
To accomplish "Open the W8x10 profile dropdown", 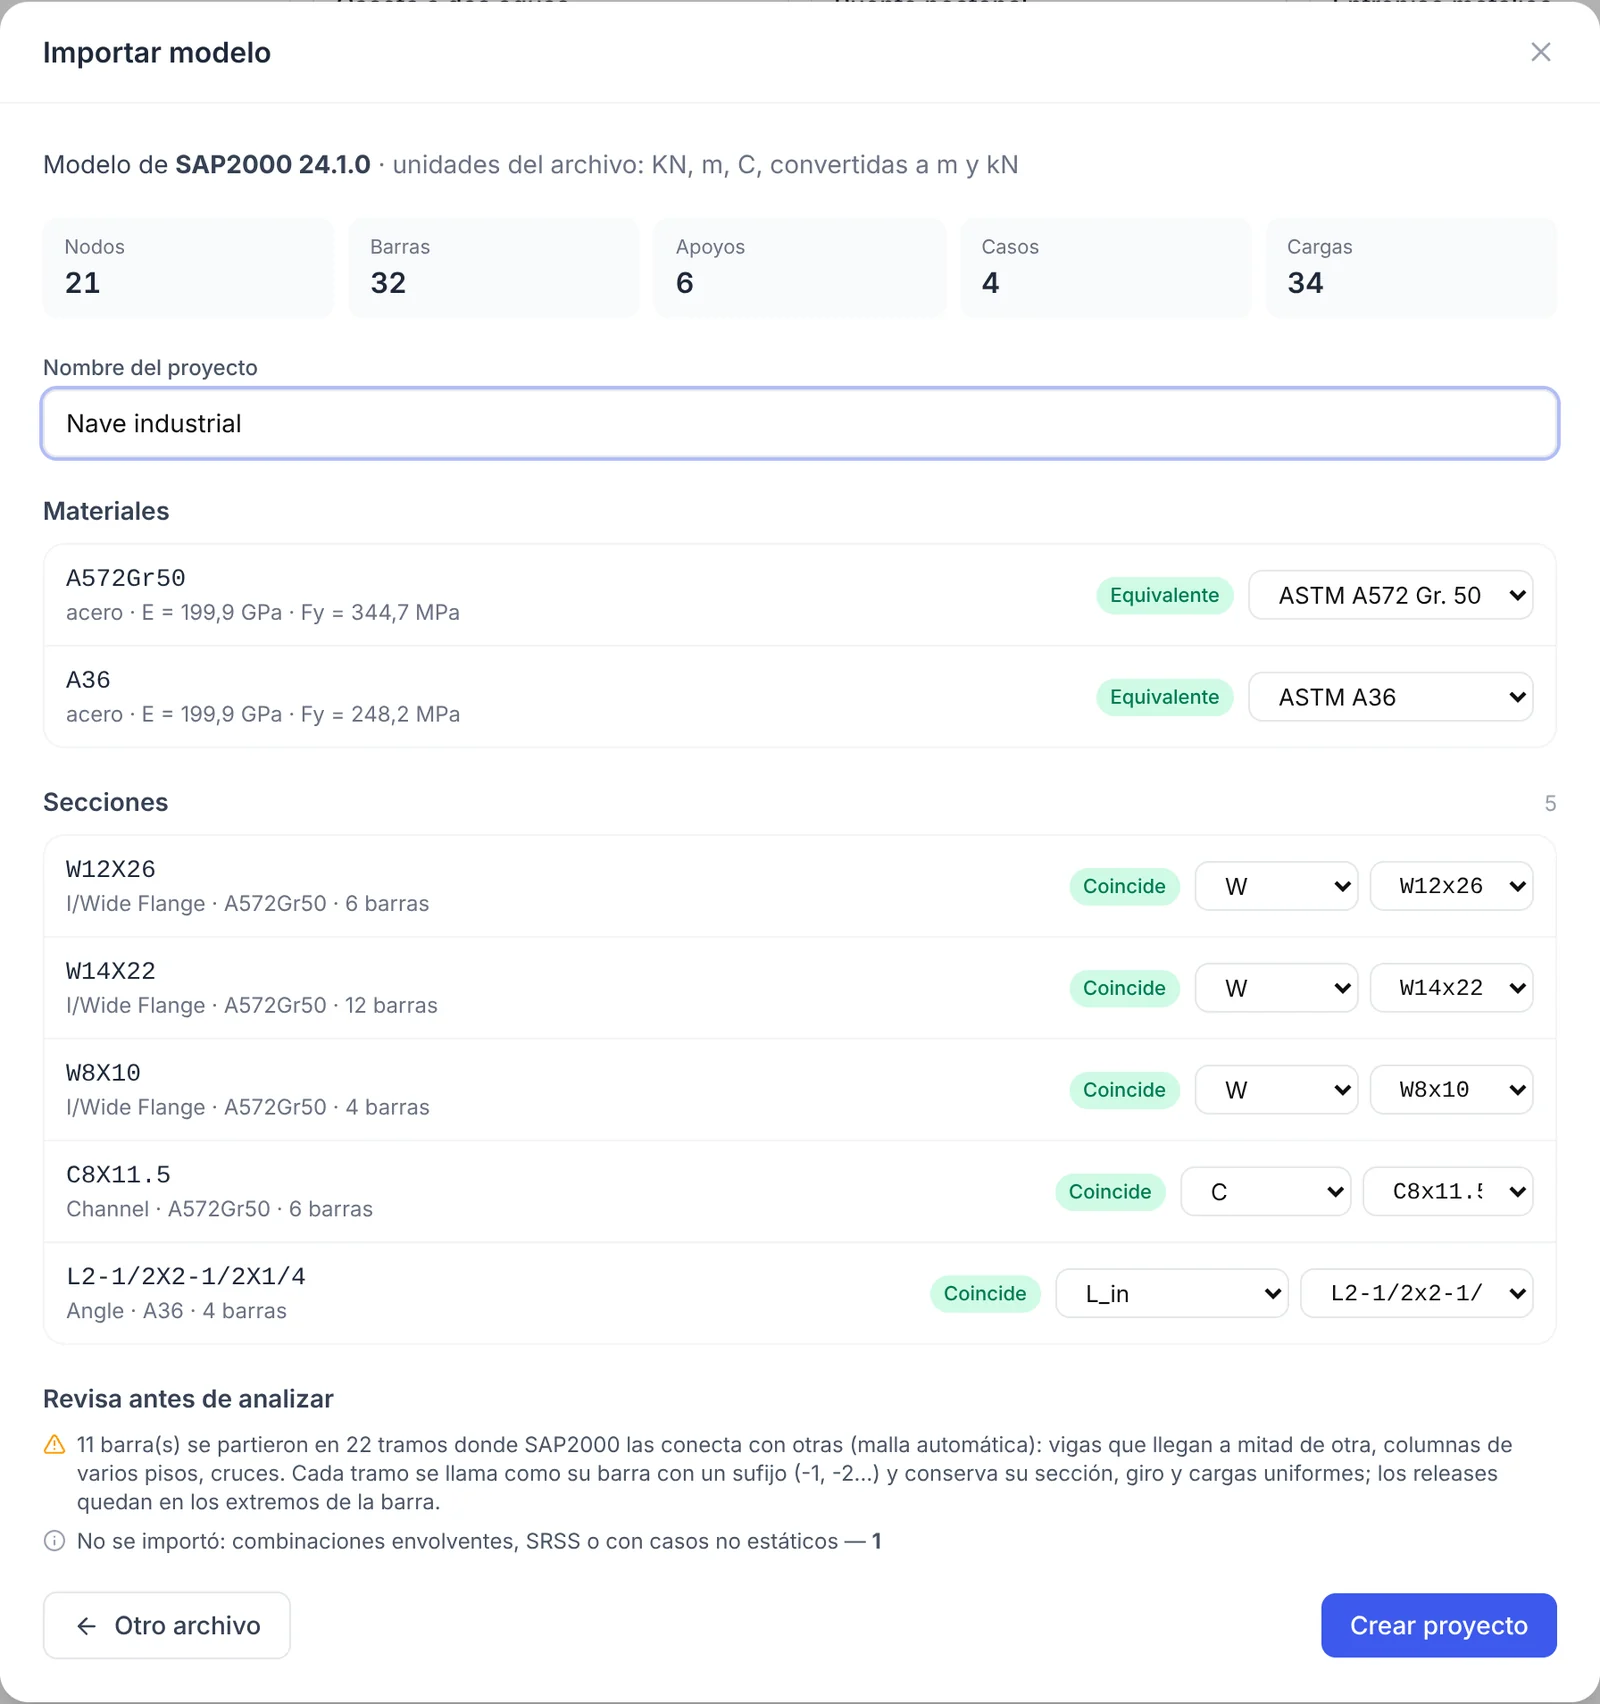I will [x=1451, y=1090].
